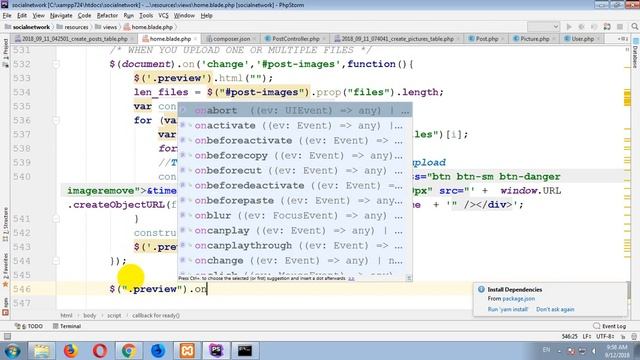Select onactivate autocomplete suggestion
This screenshot has height=360, width=640.
[x=295, y=125]
